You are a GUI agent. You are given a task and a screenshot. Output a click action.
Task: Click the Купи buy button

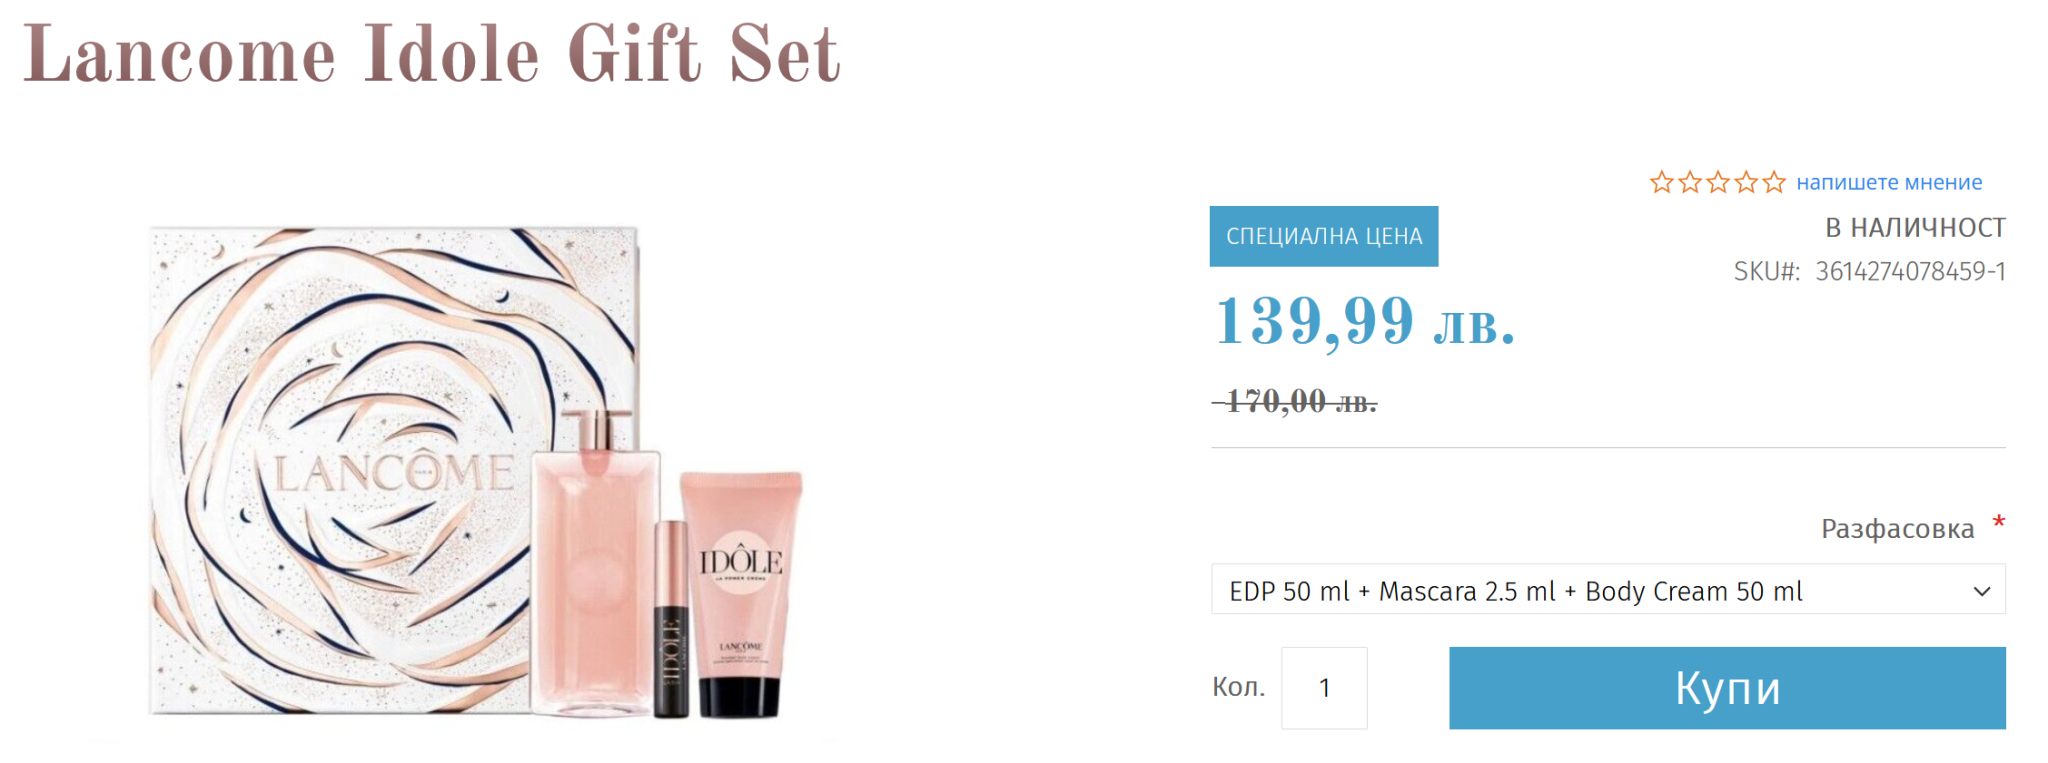click(1727, 687)
